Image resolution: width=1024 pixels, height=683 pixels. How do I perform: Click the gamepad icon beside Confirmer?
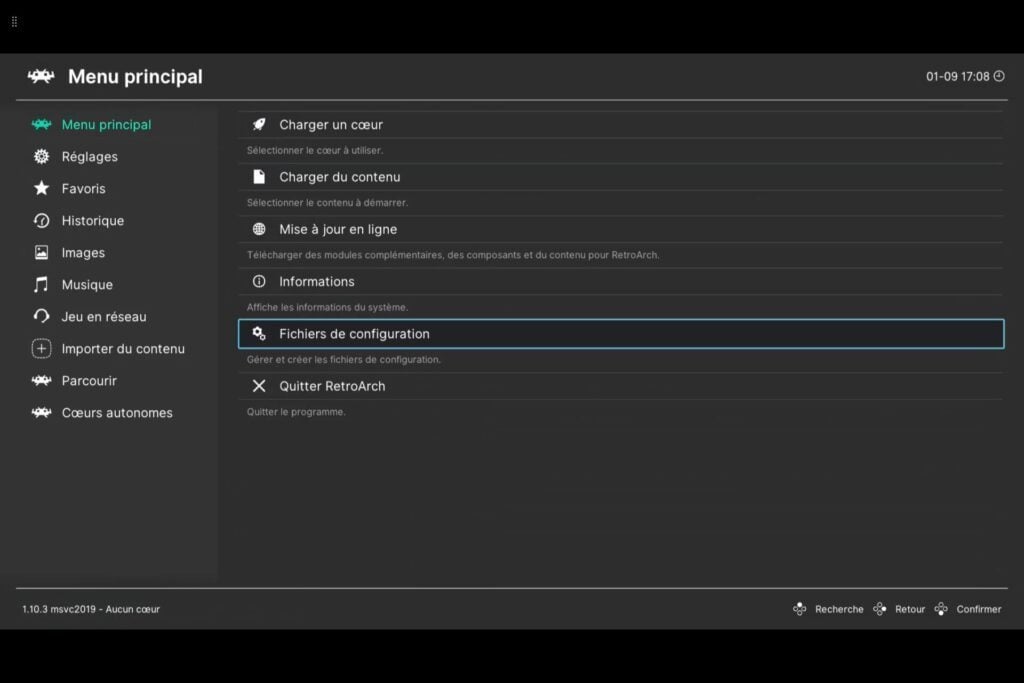click(941, 609)
